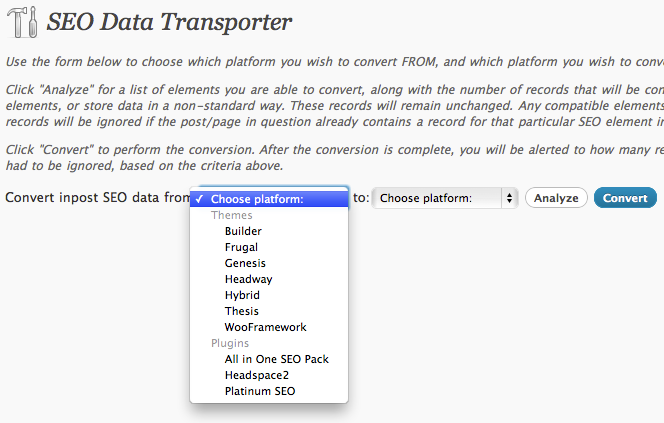Click the Plugins group label

[x=230, y=343]
